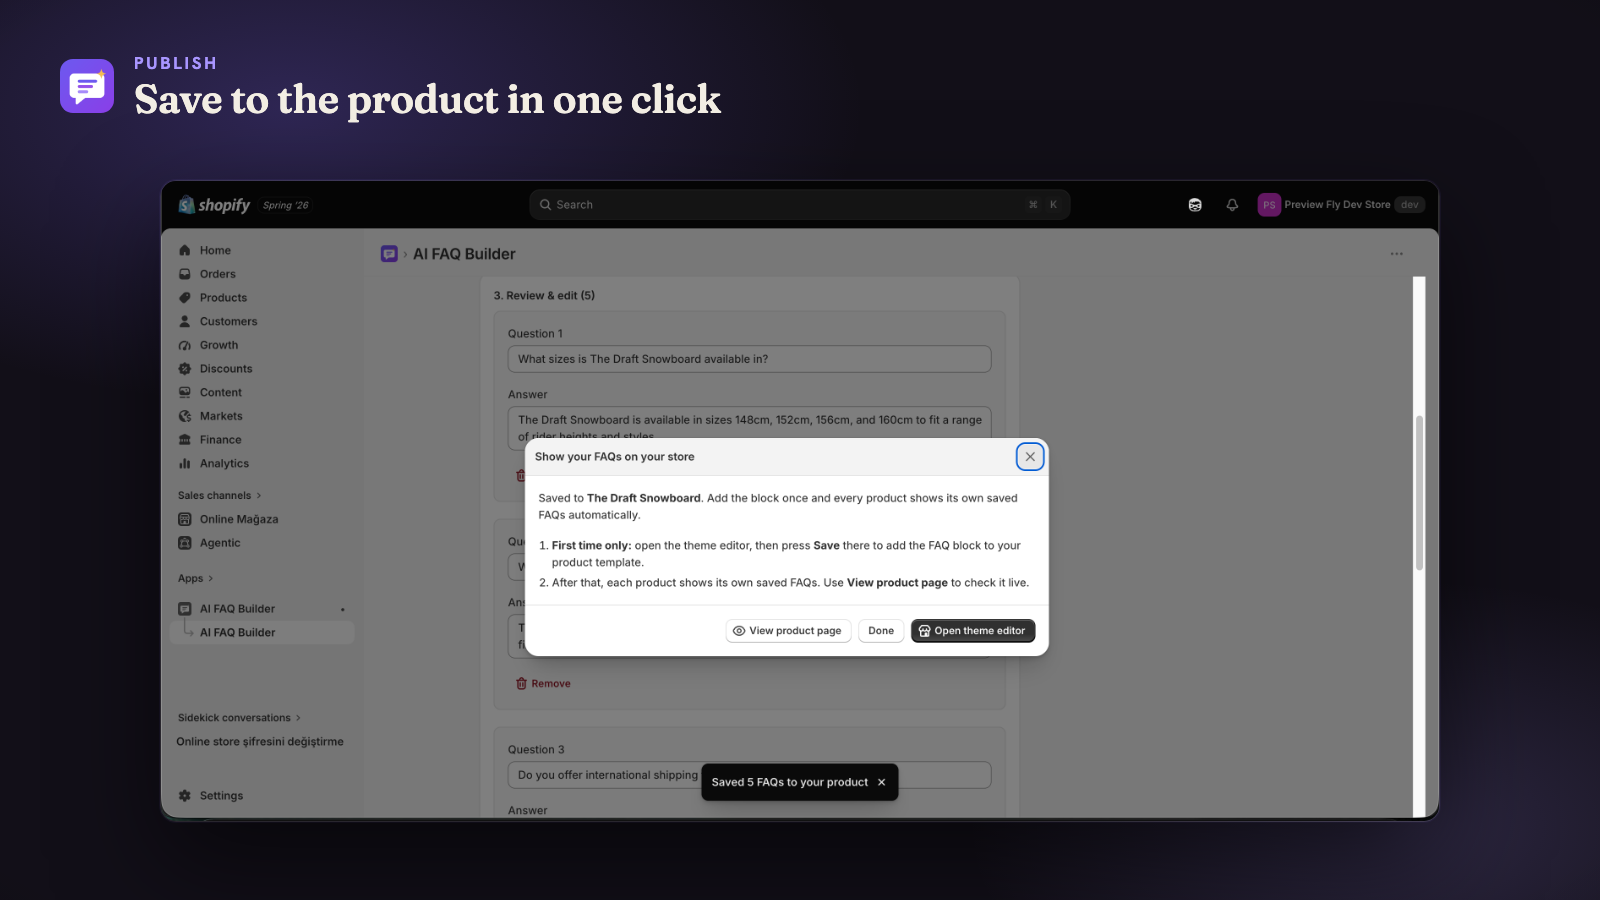The height and width of the screenshot is (900, 1600).
Task: Click the Home icon in sidebar
Action: pyautogui.click(x=185, y=251)
